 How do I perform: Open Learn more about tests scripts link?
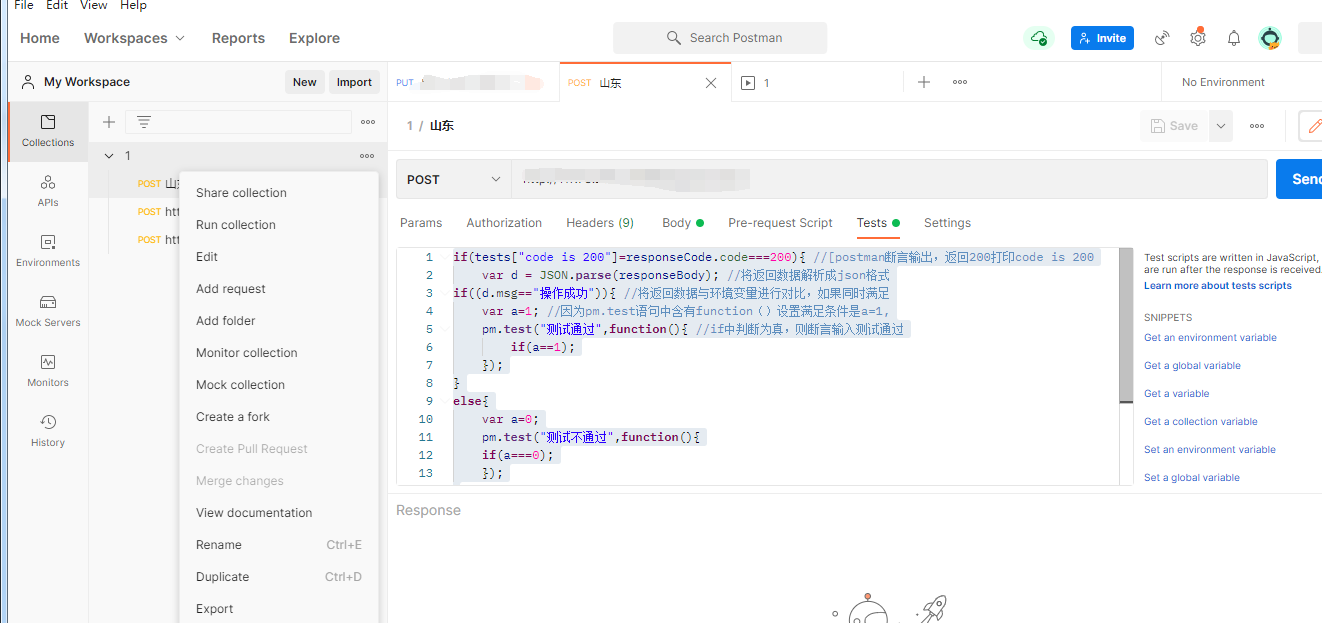1218,286
